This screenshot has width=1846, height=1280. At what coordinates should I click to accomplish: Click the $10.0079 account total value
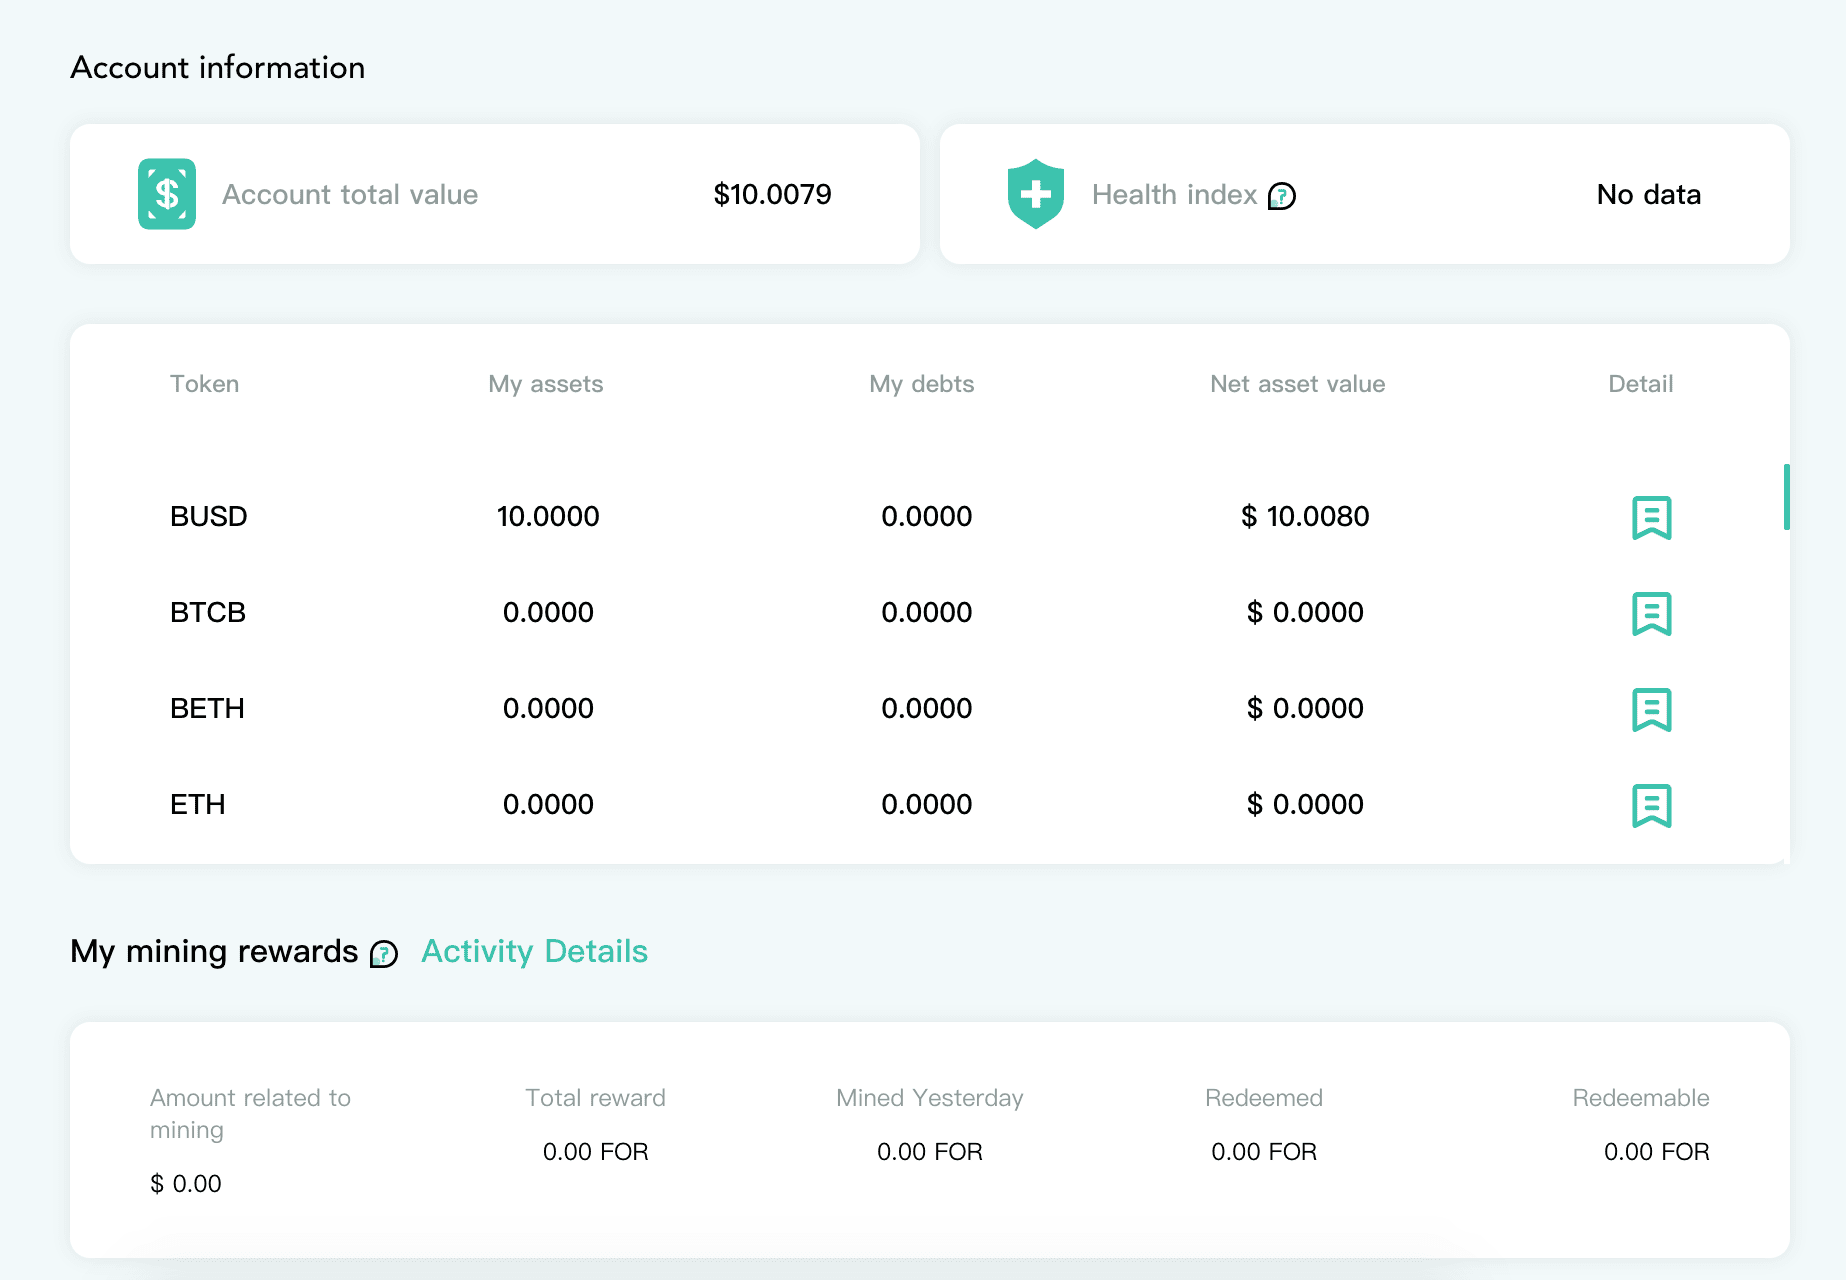772,194
